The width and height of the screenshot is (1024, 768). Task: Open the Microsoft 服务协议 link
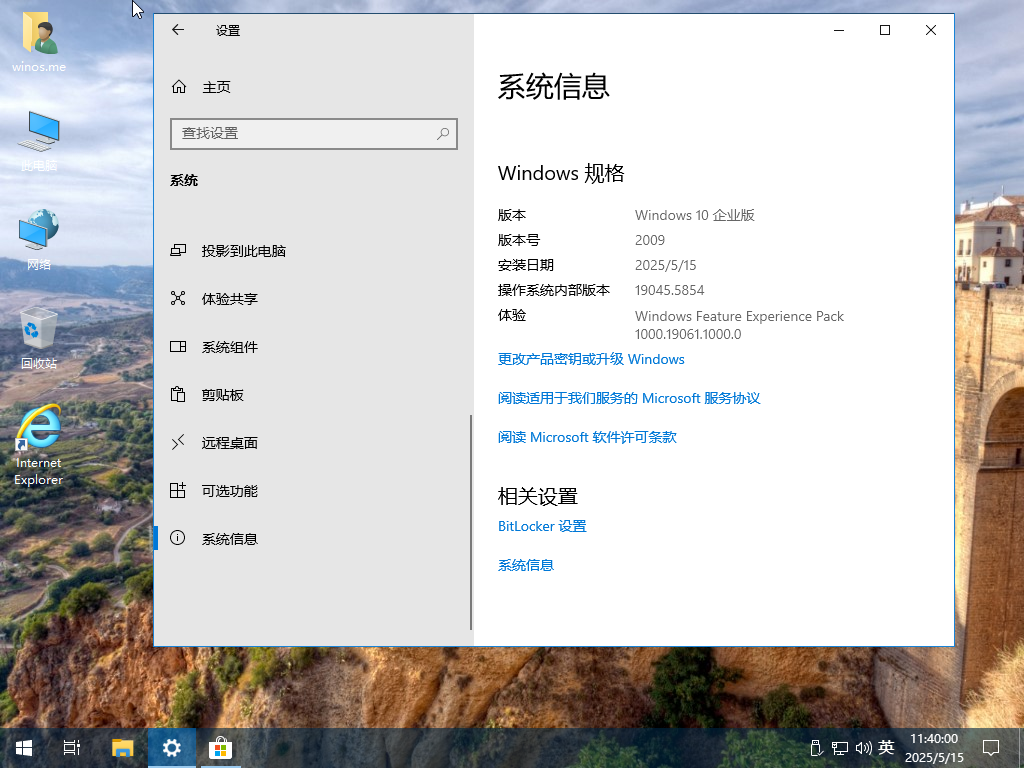tap(629, 398)
